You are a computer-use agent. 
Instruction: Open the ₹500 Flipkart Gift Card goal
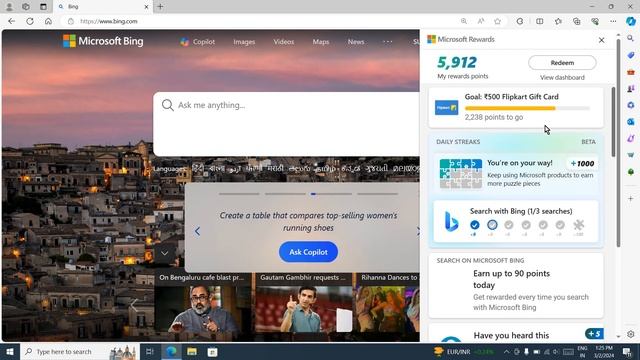(516, 107)
